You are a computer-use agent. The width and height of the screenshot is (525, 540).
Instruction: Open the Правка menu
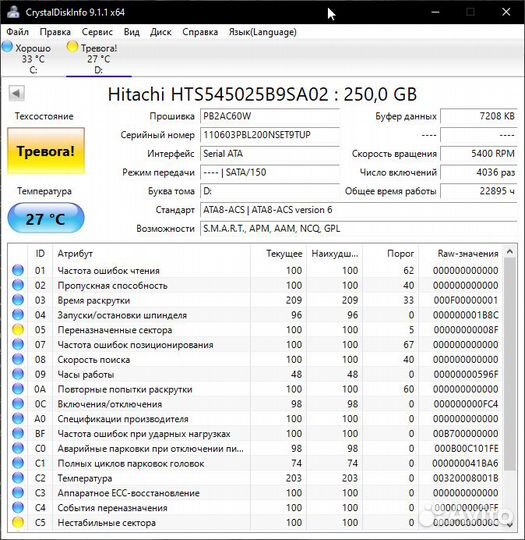[x=55, y=32]
